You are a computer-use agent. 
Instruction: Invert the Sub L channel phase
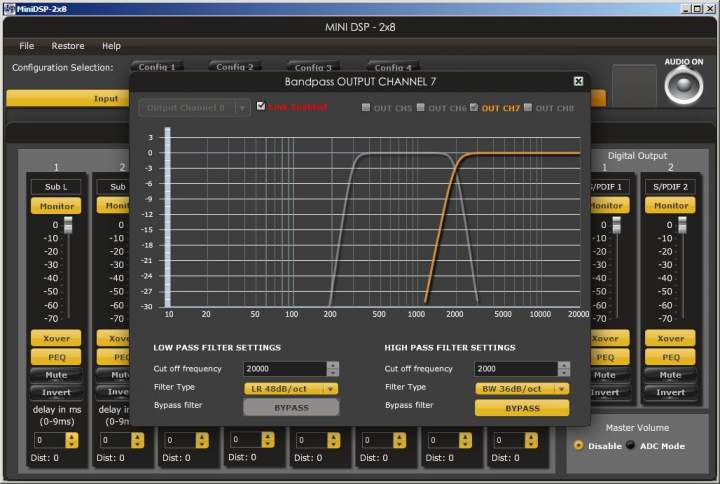point(56,393)
